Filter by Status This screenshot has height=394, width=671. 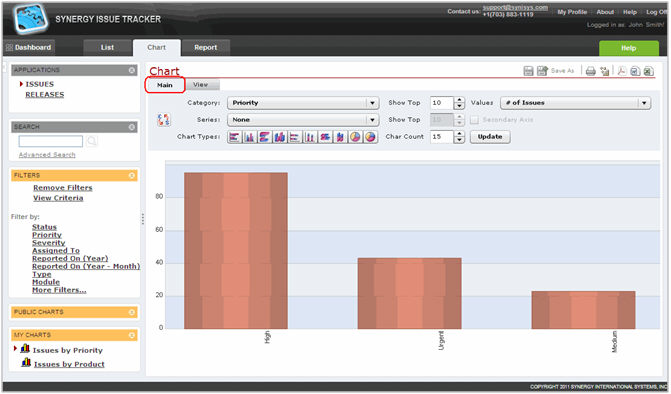pos(45,227)
